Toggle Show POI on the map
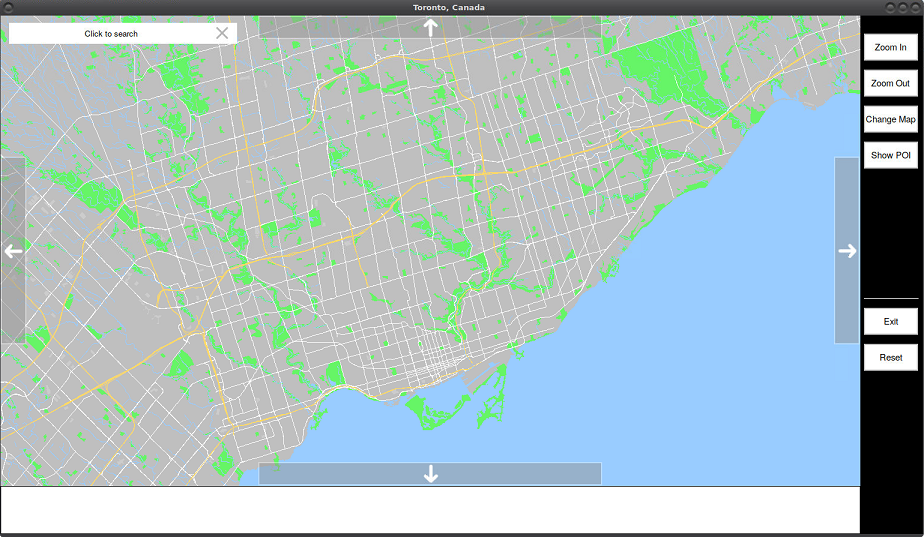The image size is (924, 537). click(x=890, y=155)
